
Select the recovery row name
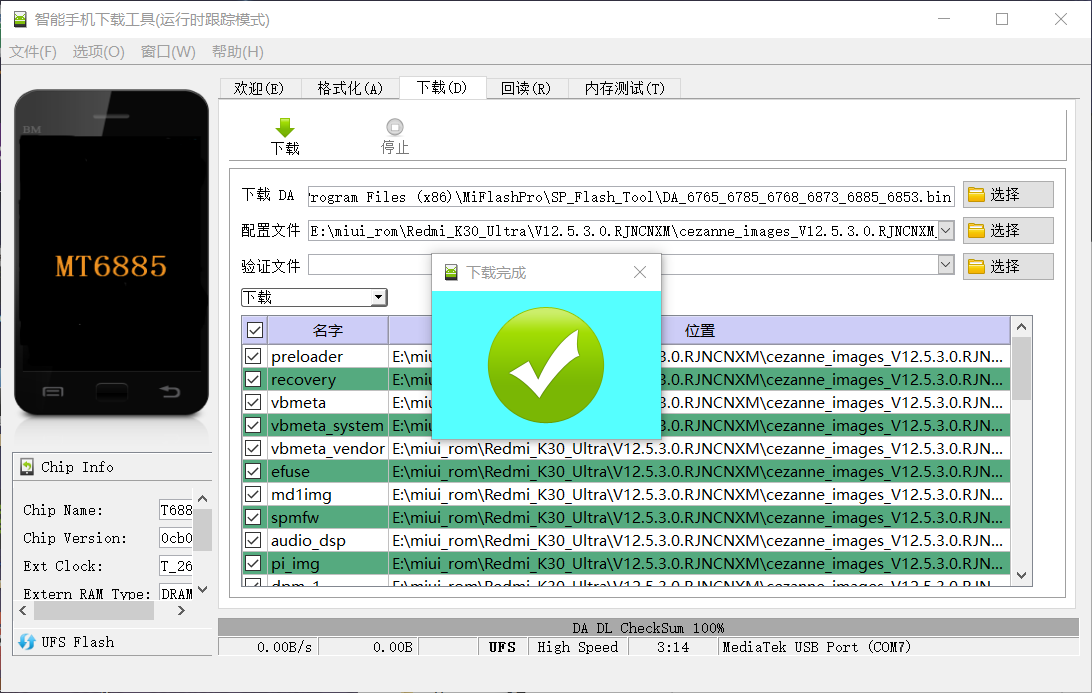point(303,380)
